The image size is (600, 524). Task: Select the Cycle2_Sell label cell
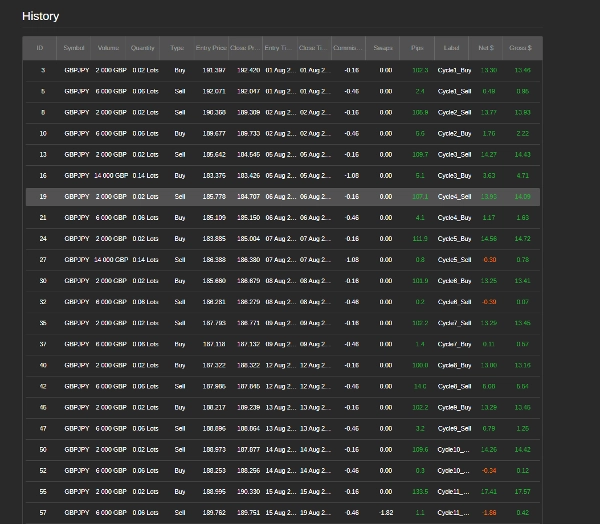(x=454, y=113)
